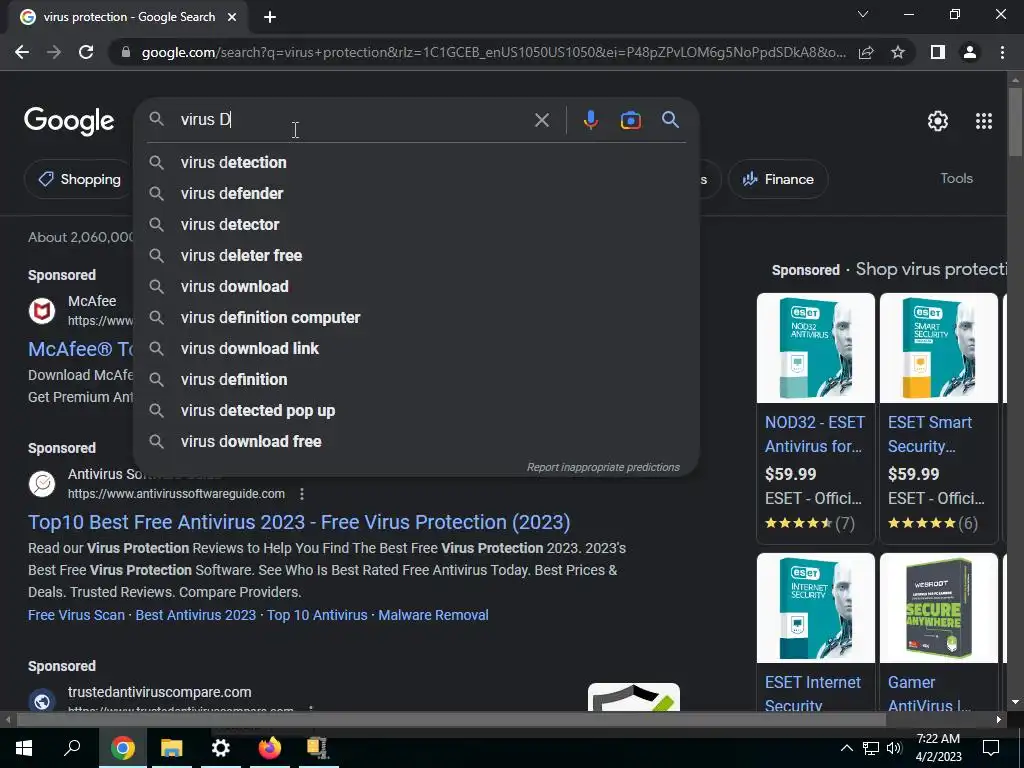The height and width of the screenshot is (768, 1024).
Task: Choose the plain "virus definition" suggestion
Action: 416,379
